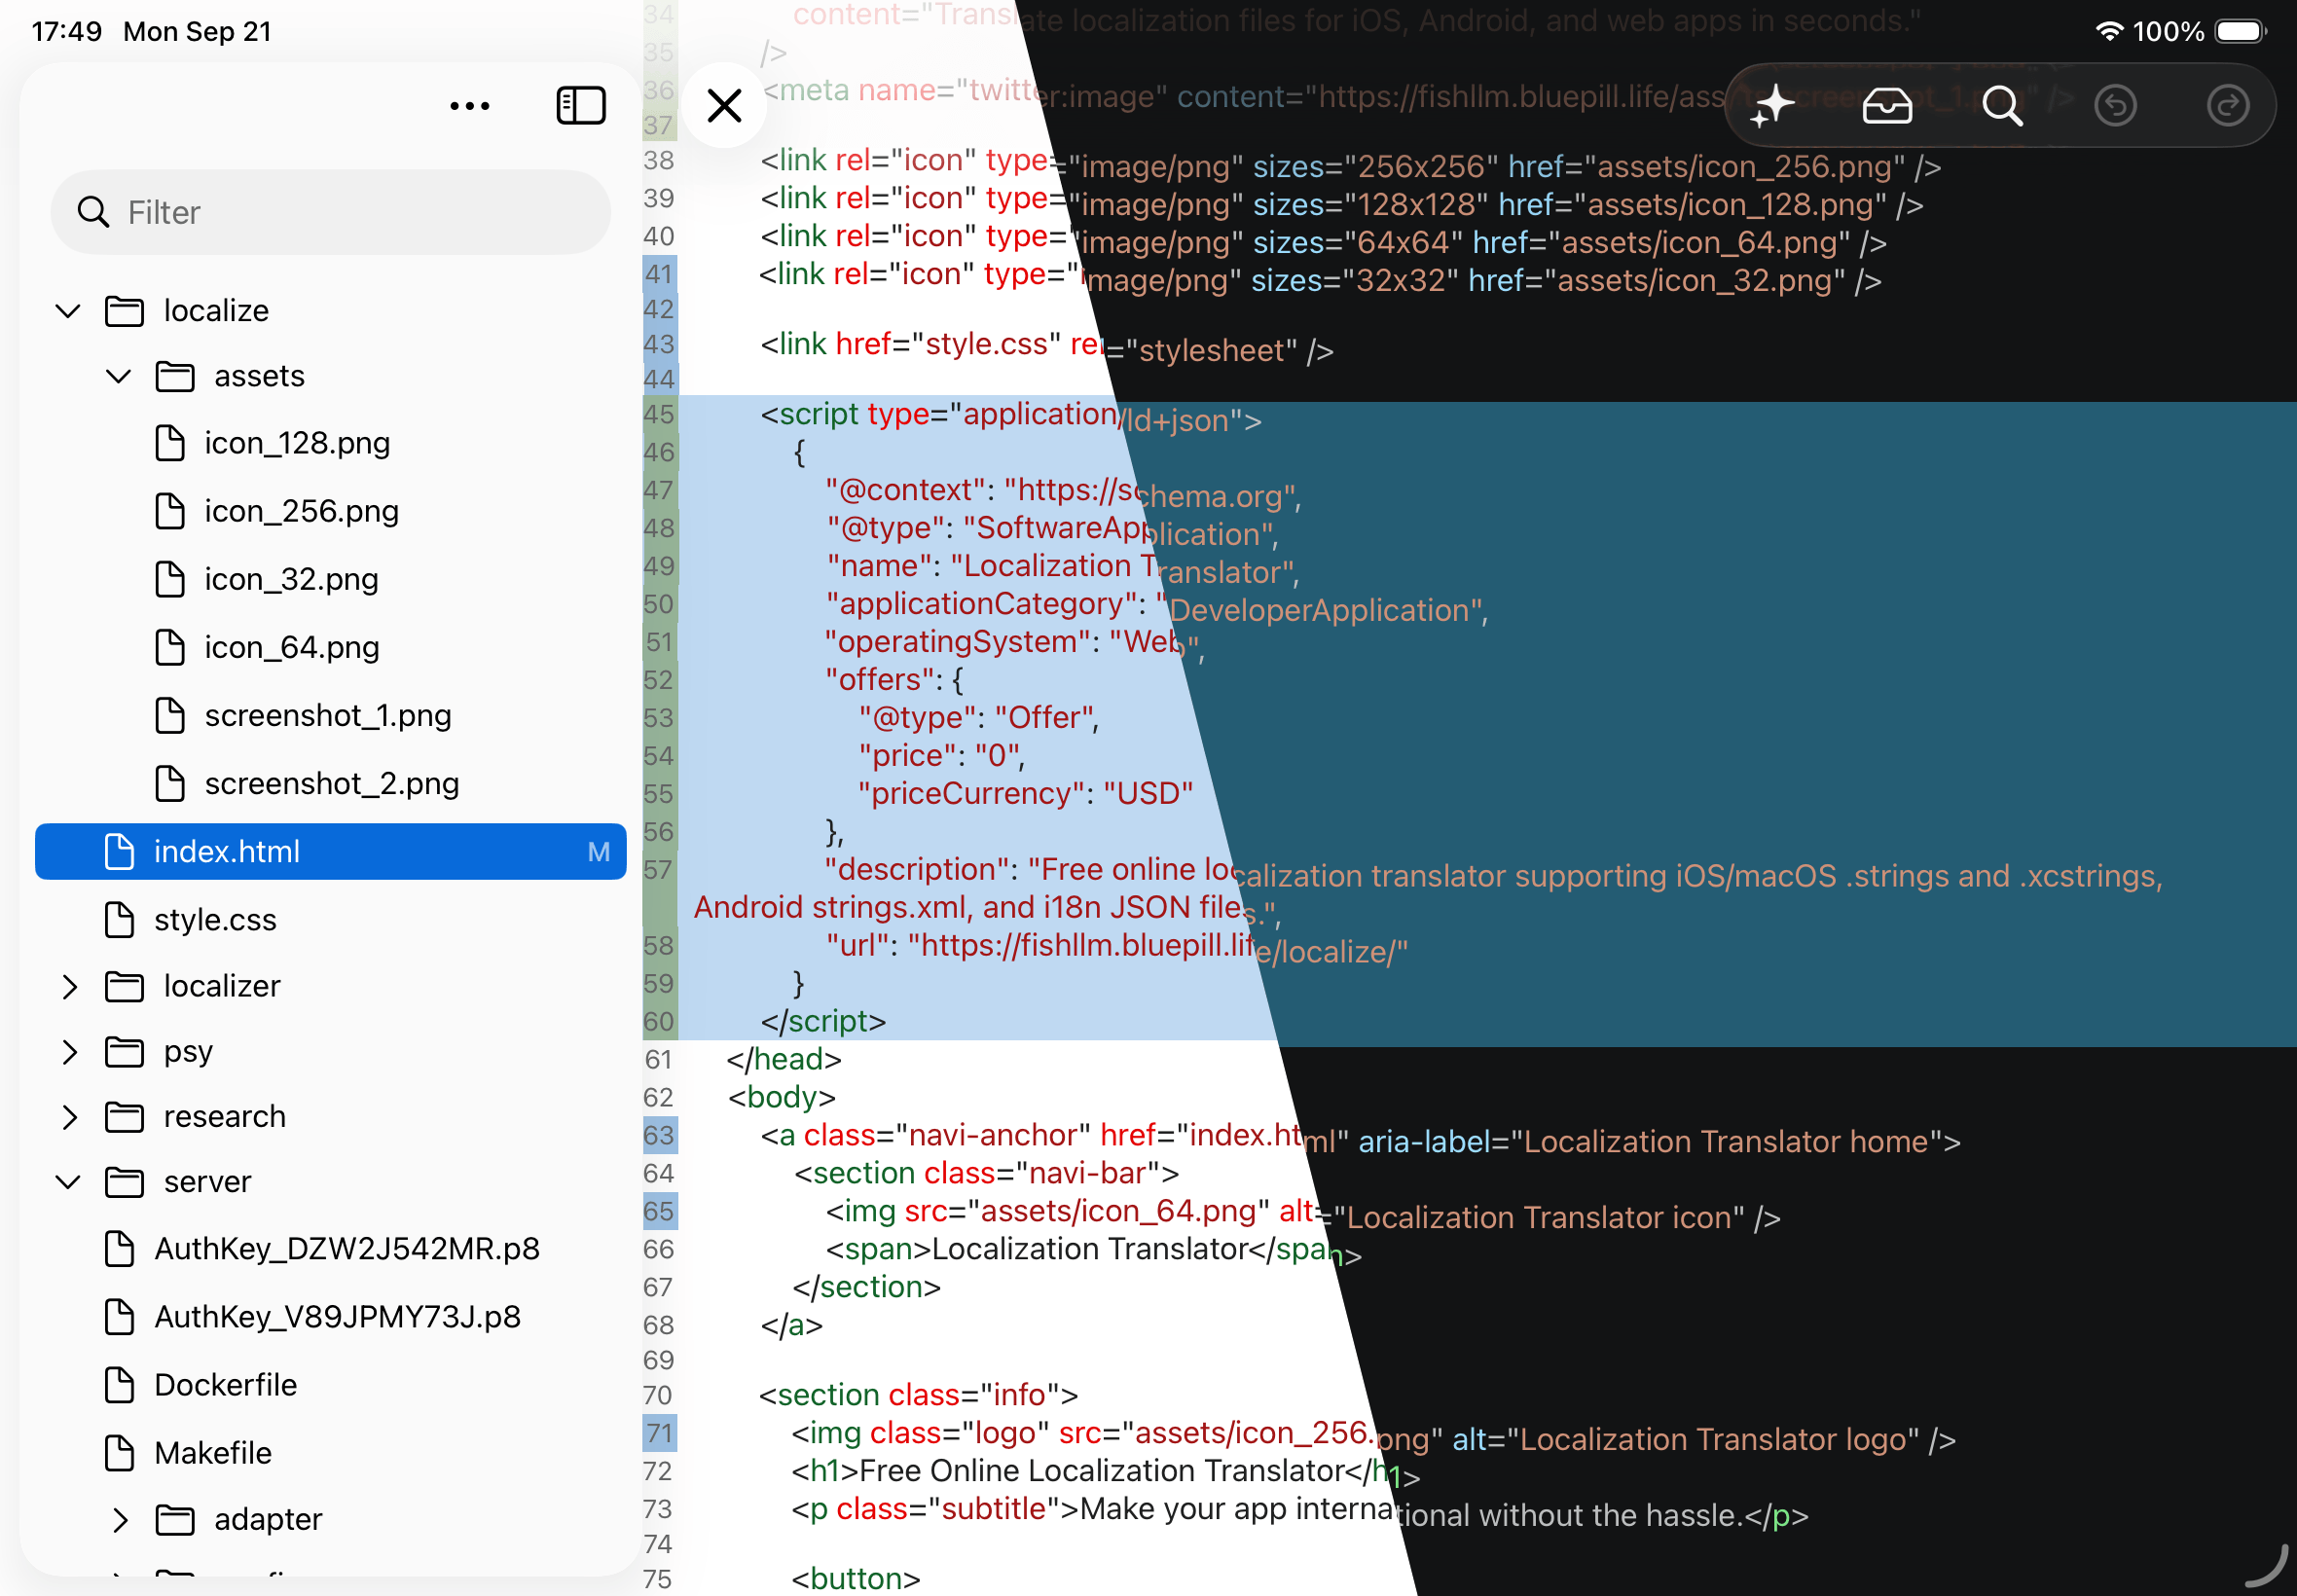Open the search magnifier in the toolbar
The width and height of the screenshot is (2297, 1596).
coord(2002,105)
